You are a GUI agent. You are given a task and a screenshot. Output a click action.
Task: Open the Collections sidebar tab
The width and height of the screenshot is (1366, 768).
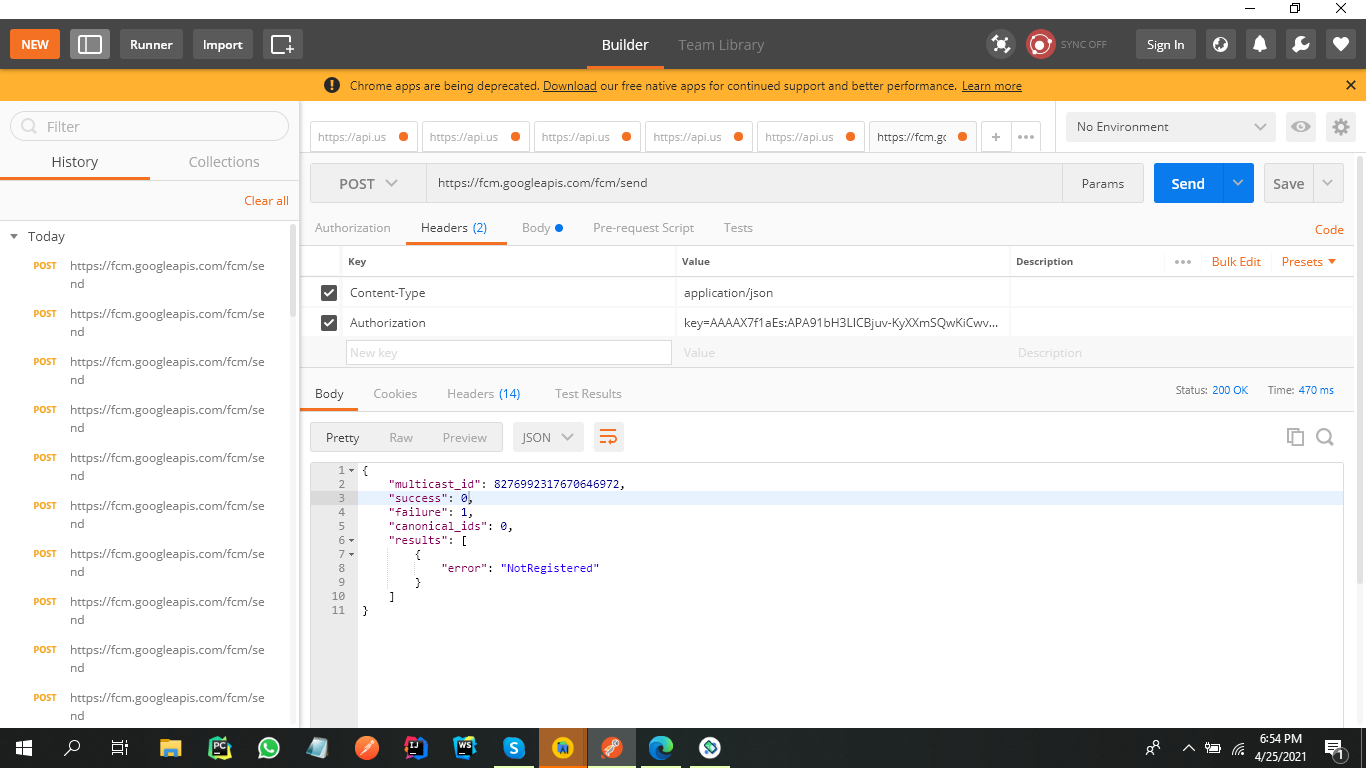[x=223, y=161]
